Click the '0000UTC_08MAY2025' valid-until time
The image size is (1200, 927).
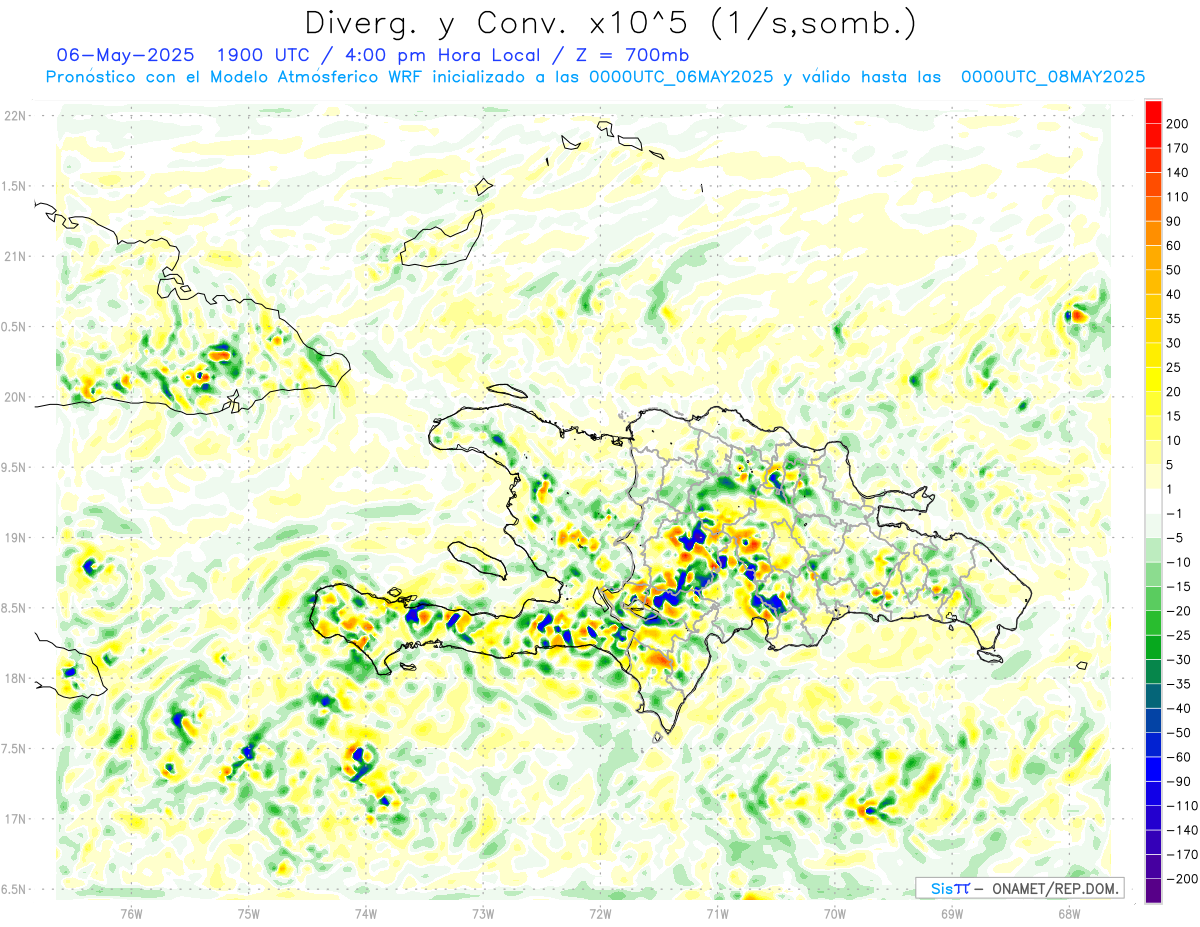pos(1053,76)
